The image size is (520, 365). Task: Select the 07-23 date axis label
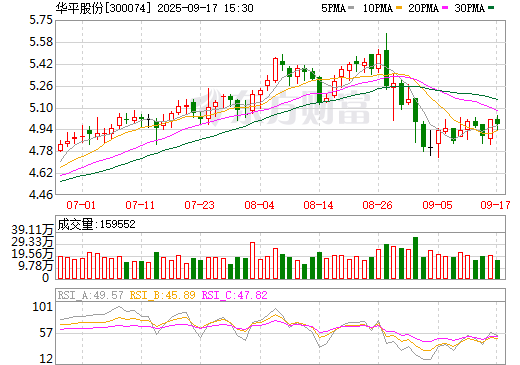tap(199, 205)
